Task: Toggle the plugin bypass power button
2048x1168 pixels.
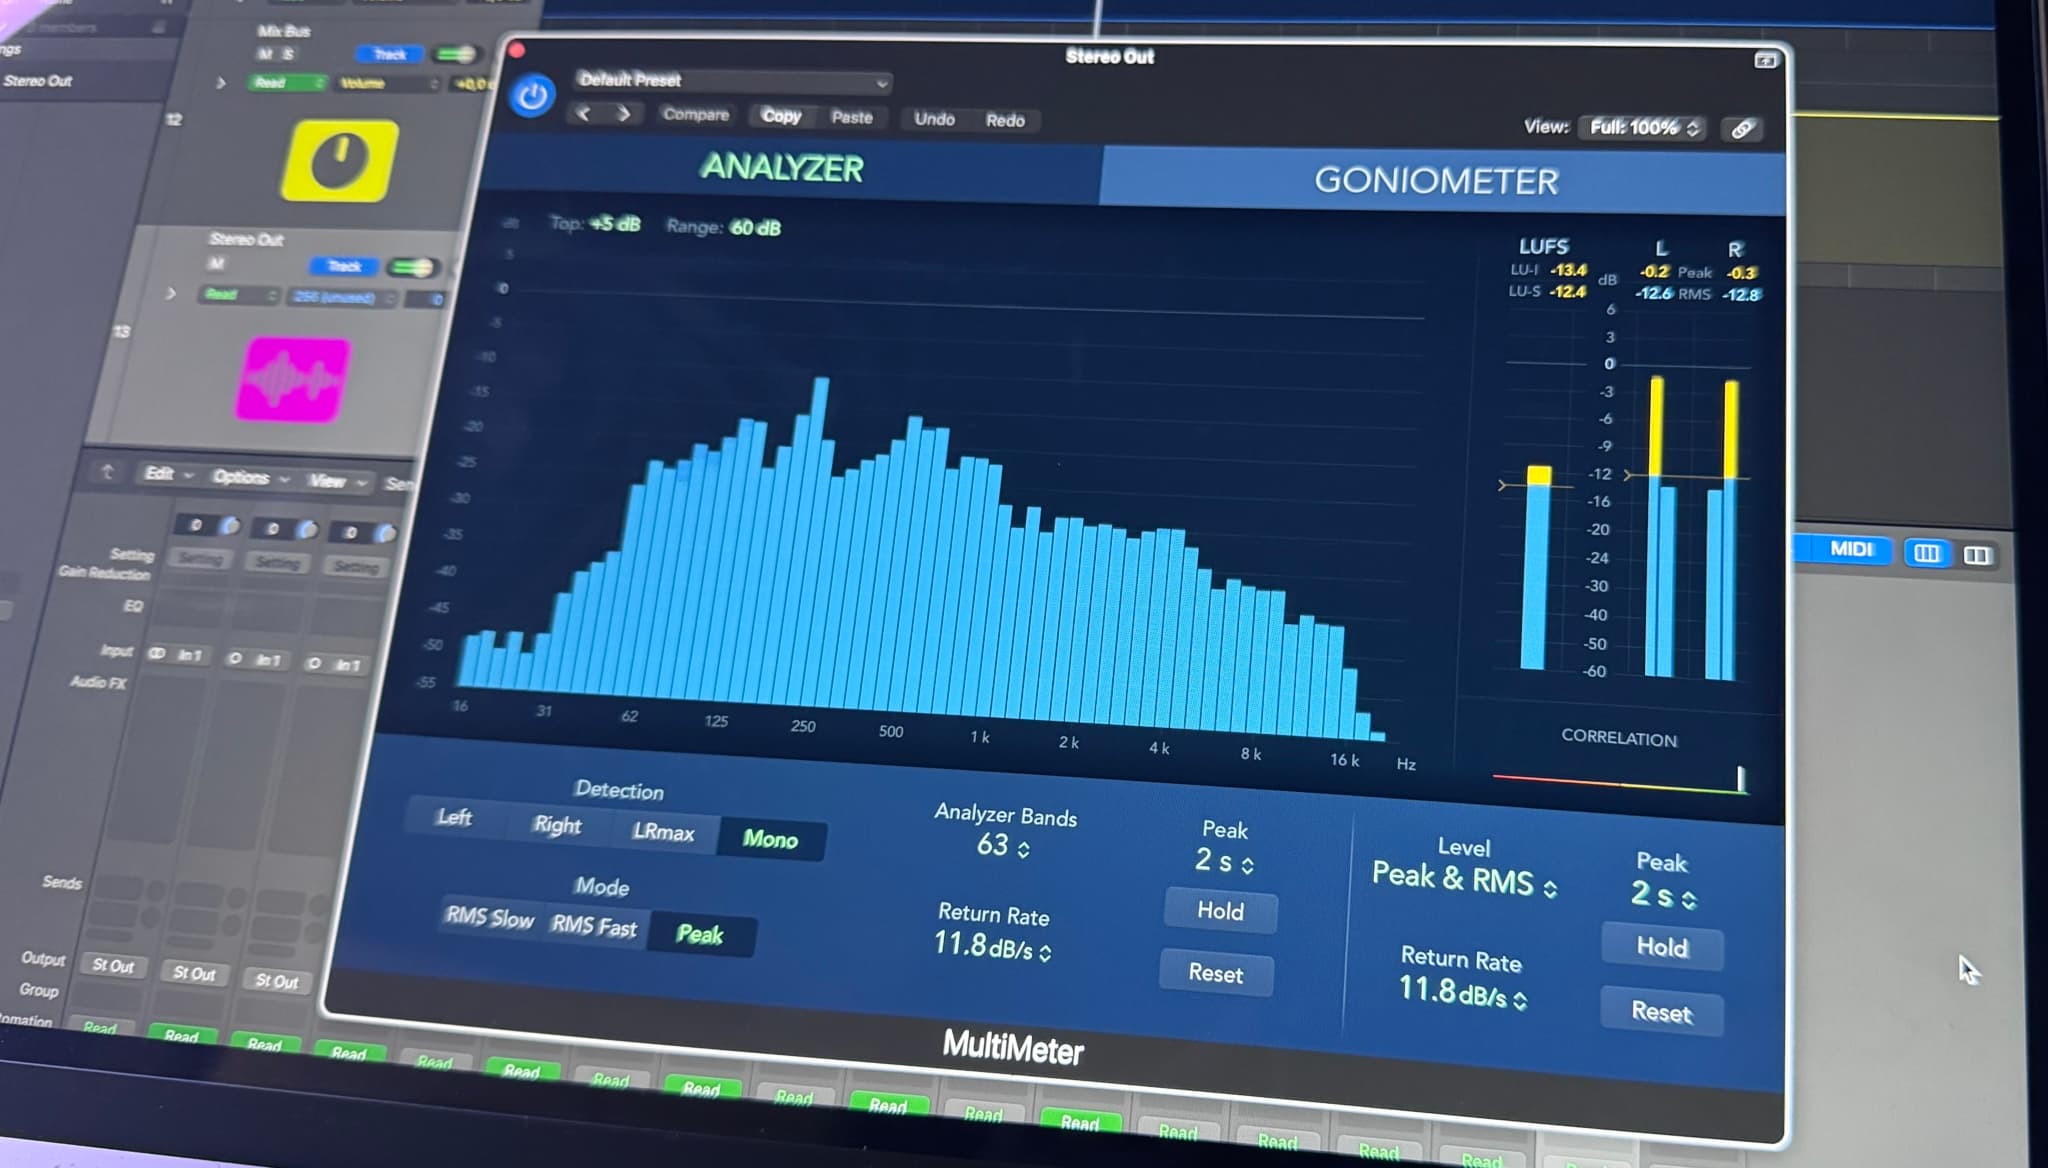Action: coord(531,95)
